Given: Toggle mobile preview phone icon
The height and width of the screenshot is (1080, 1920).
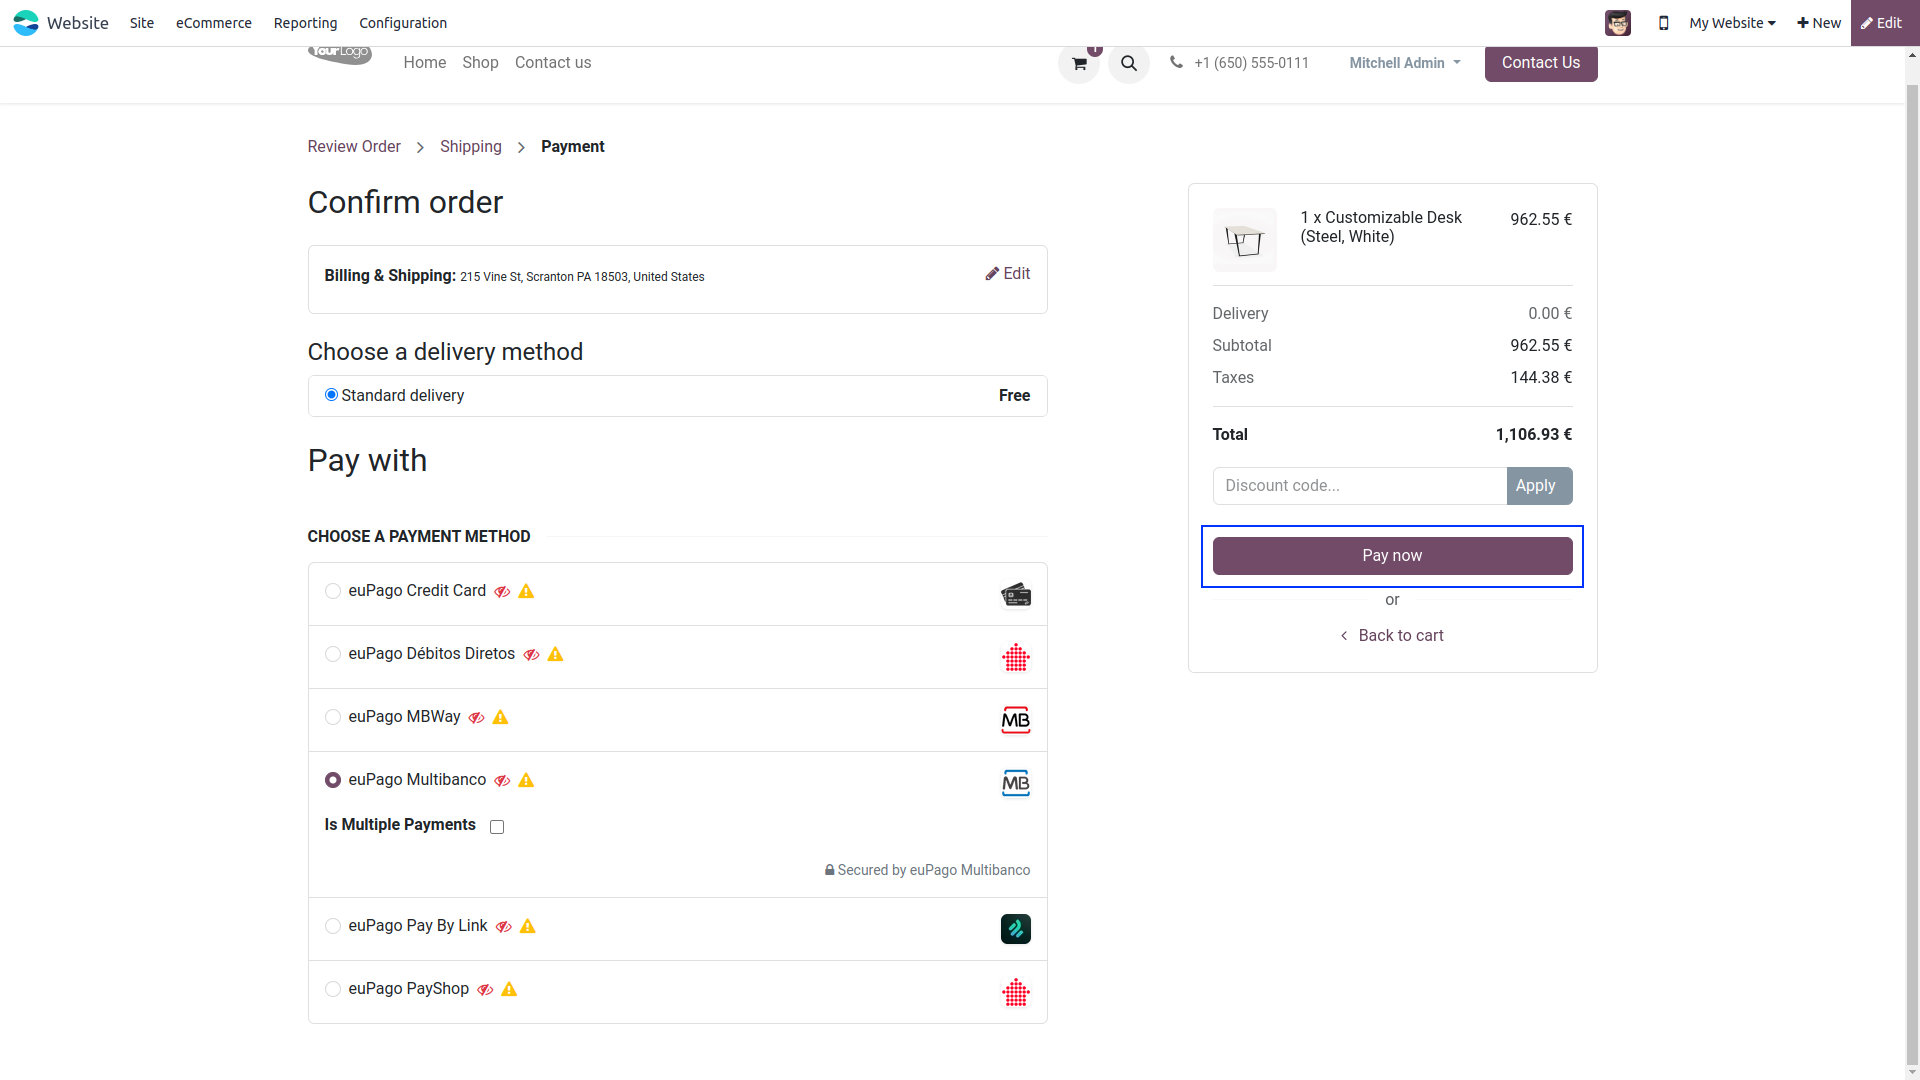Looking at the screenshot, I should 1664,23.
